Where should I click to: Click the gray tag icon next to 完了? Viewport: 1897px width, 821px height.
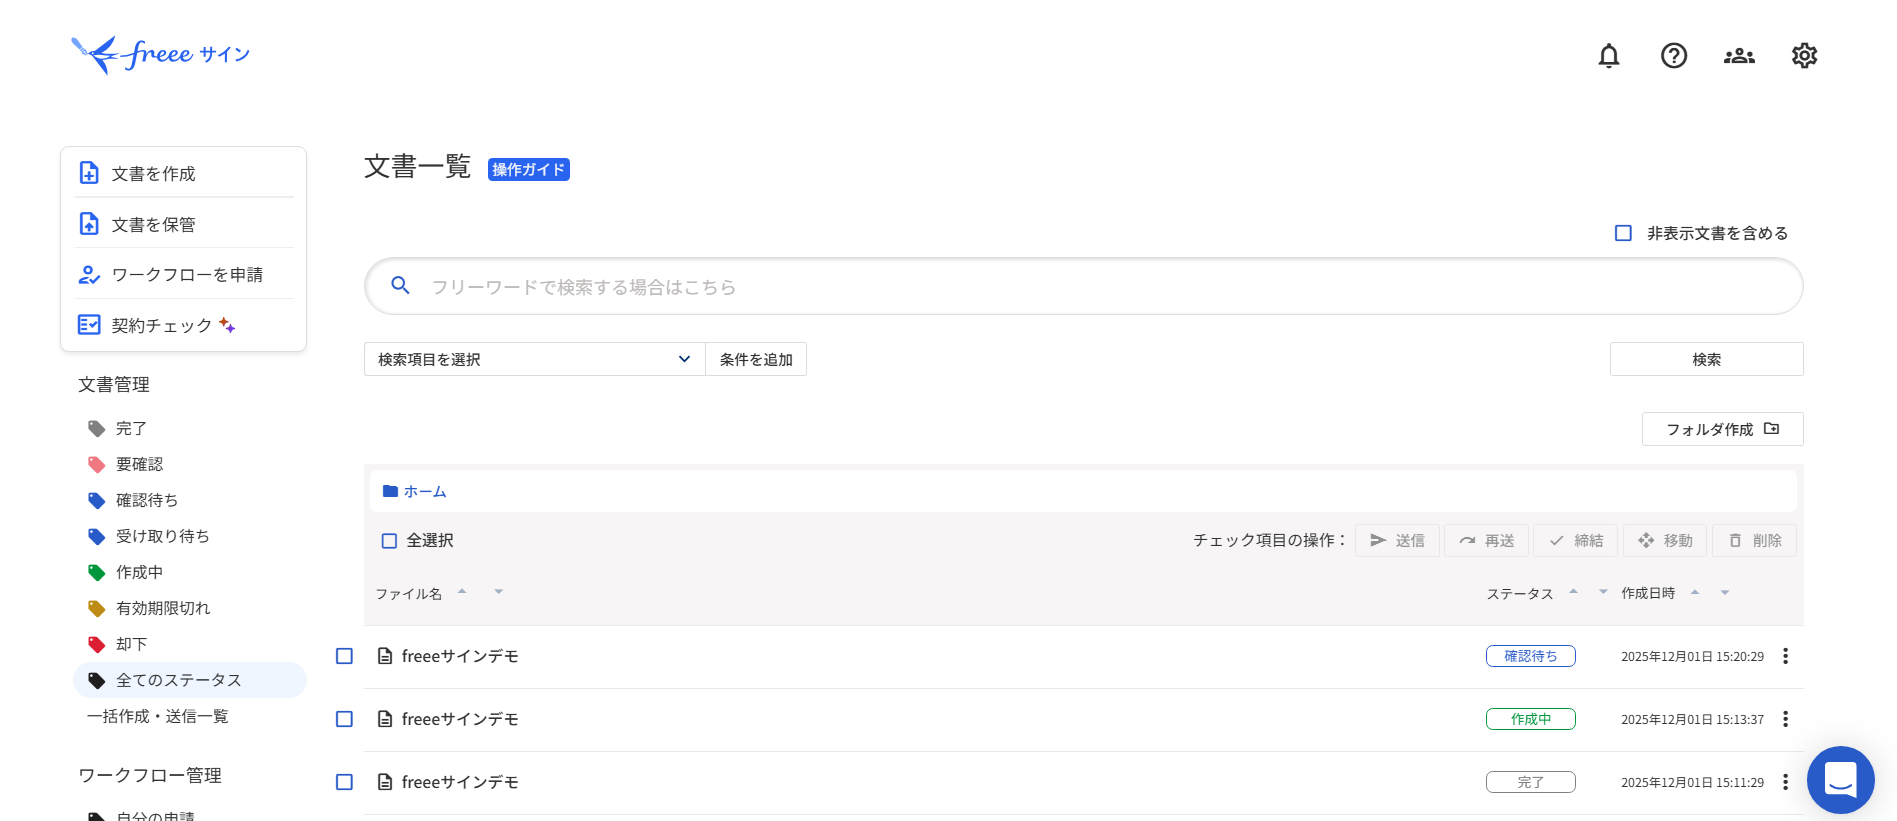pyautogui.click(x=97, y=429)
